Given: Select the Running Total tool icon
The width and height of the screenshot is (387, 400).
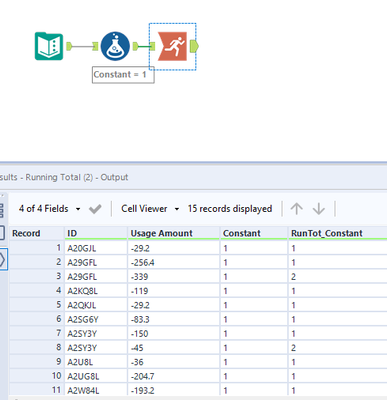Looking at the screenshot, I should [172, 46].
